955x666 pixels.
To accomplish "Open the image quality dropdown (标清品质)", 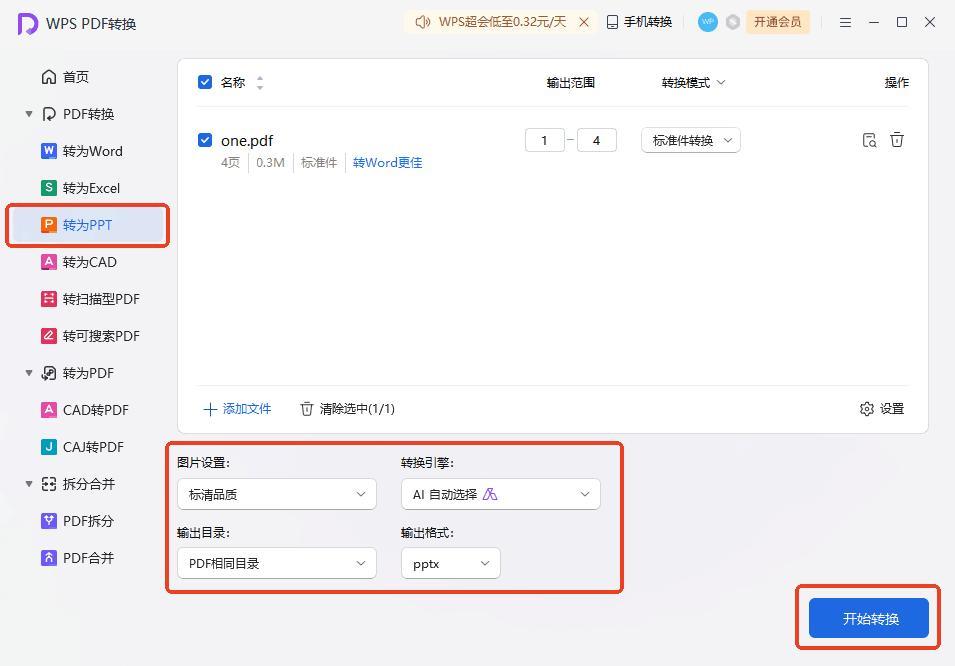I will click(x=276, y=494).
